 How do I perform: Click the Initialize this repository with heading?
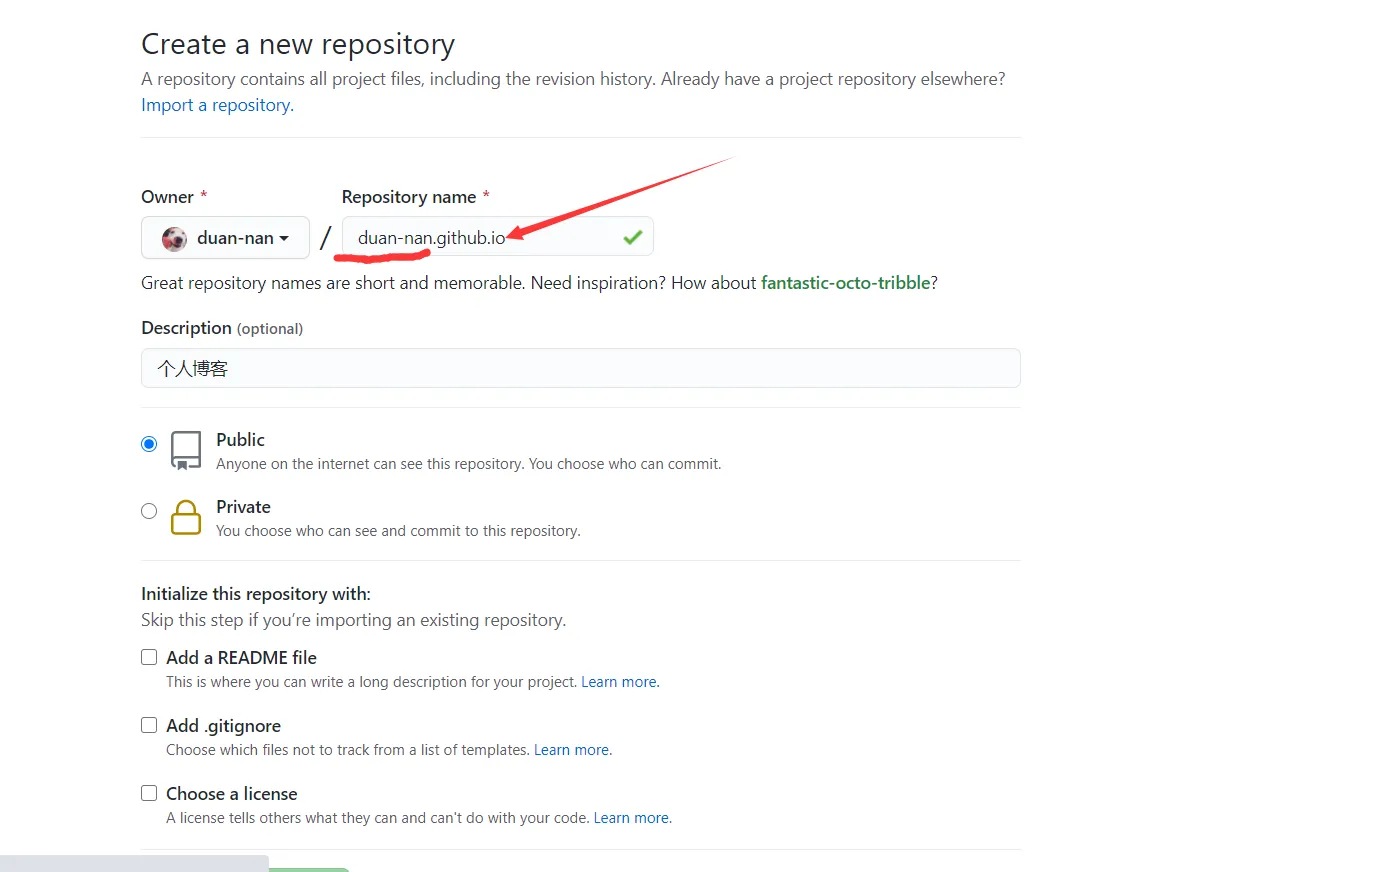tap(256, 594)
